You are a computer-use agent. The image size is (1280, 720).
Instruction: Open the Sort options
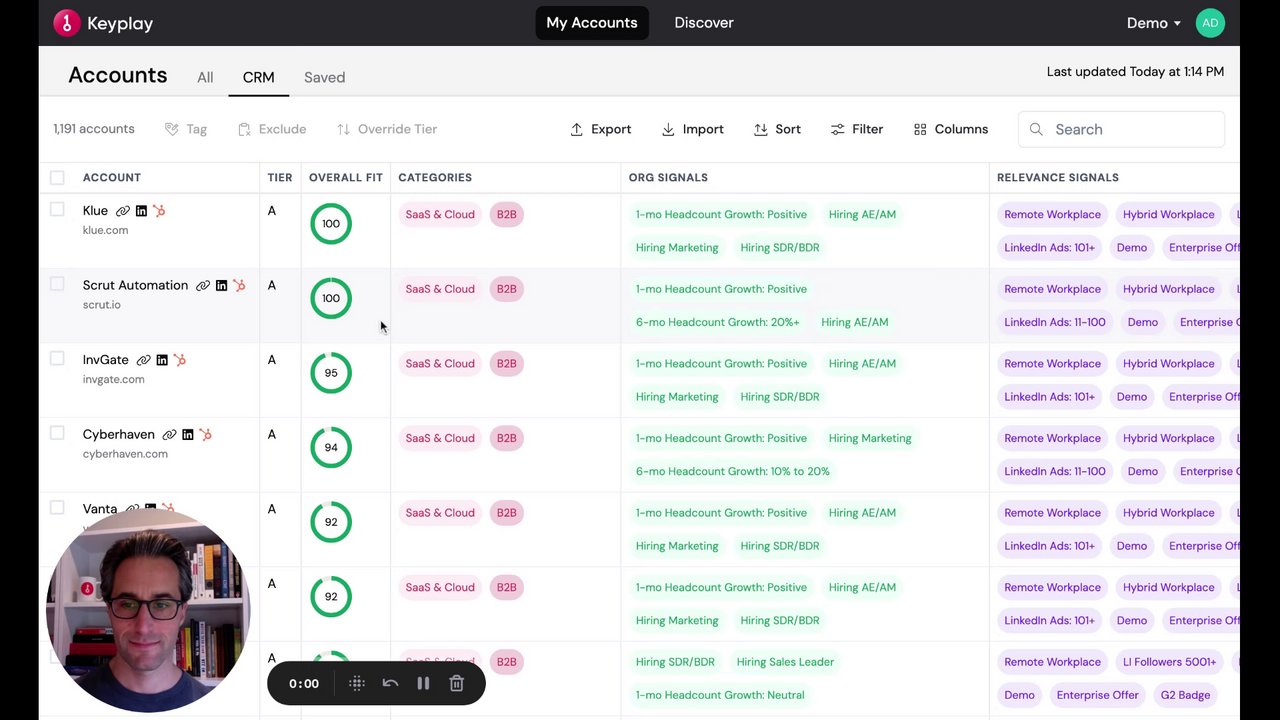click(x=777, y=129)
